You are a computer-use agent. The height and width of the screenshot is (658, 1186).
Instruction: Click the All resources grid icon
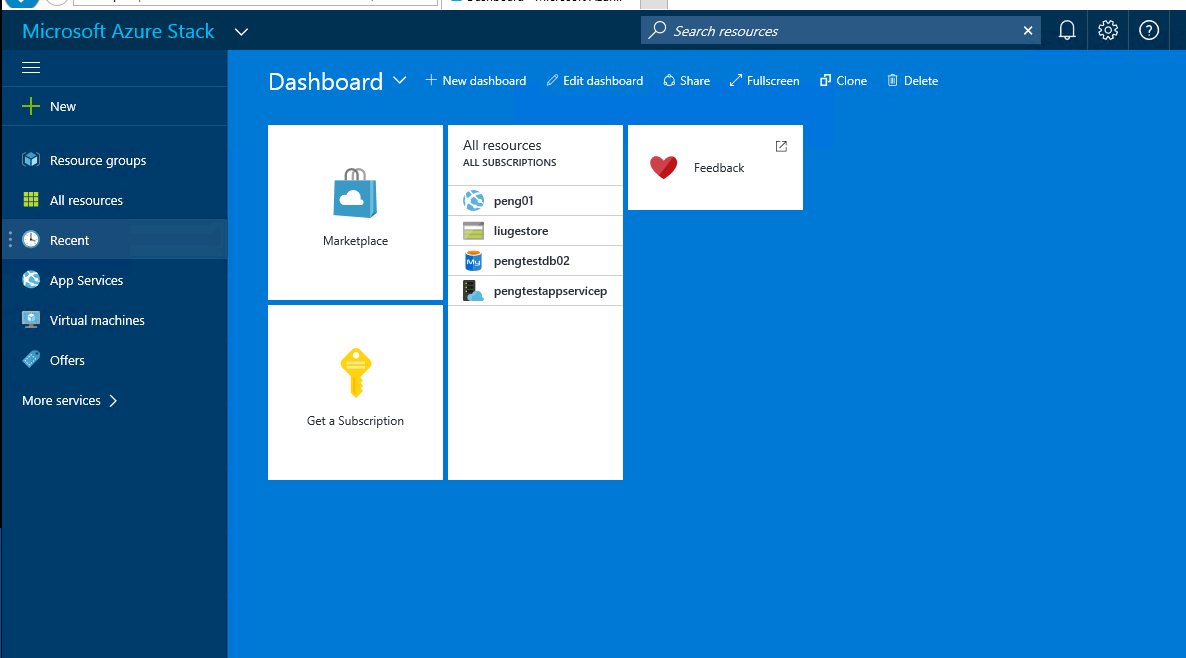(31, 200)
